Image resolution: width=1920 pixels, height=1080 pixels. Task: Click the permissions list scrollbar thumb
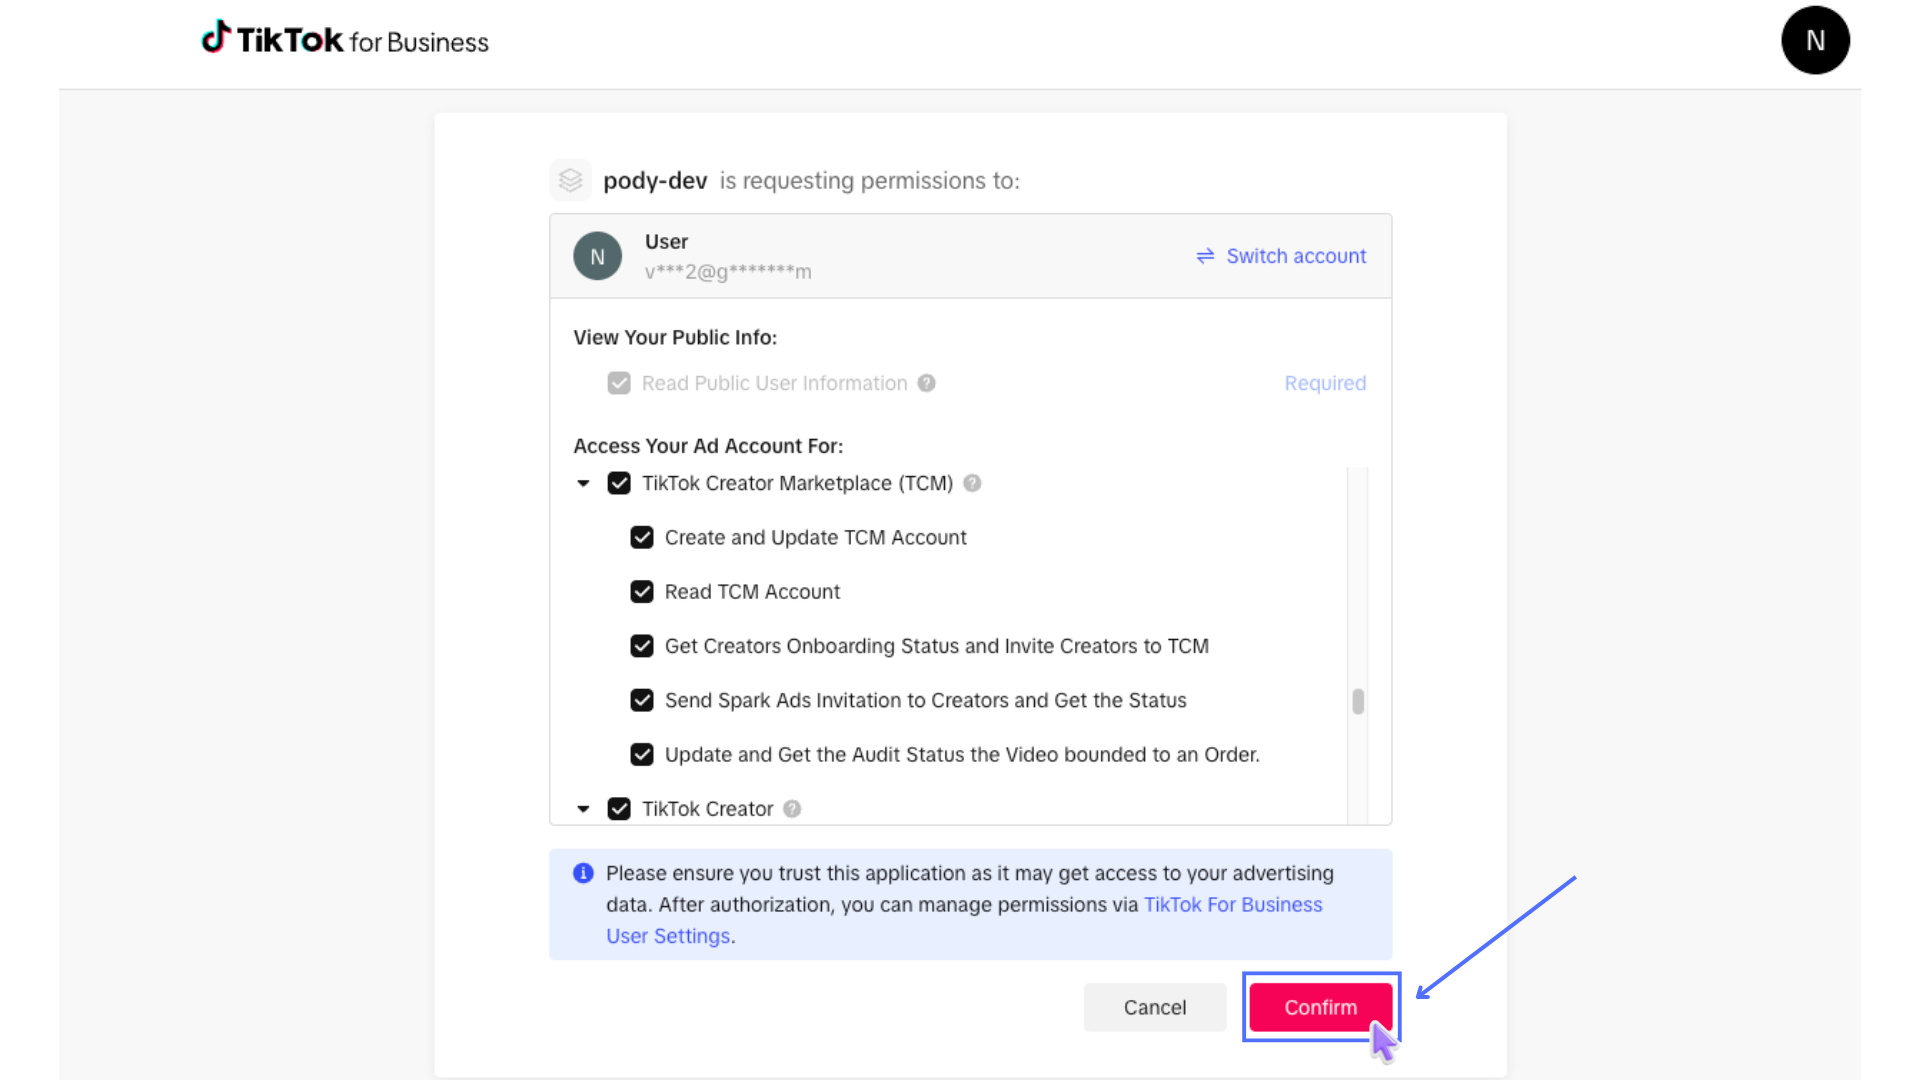[1357, 701]
